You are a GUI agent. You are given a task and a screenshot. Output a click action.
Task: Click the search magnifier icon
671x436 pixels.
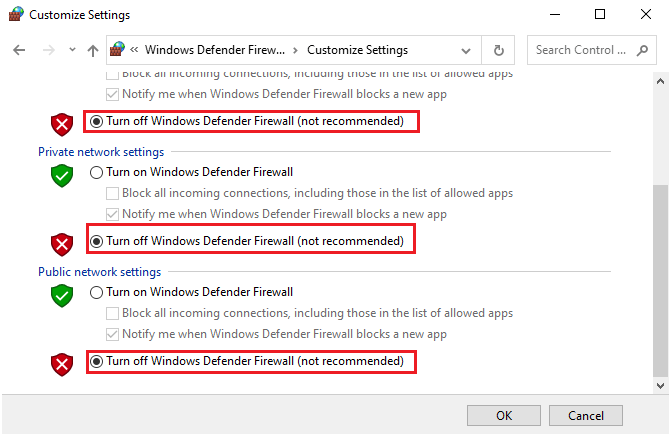click(642, 50)
